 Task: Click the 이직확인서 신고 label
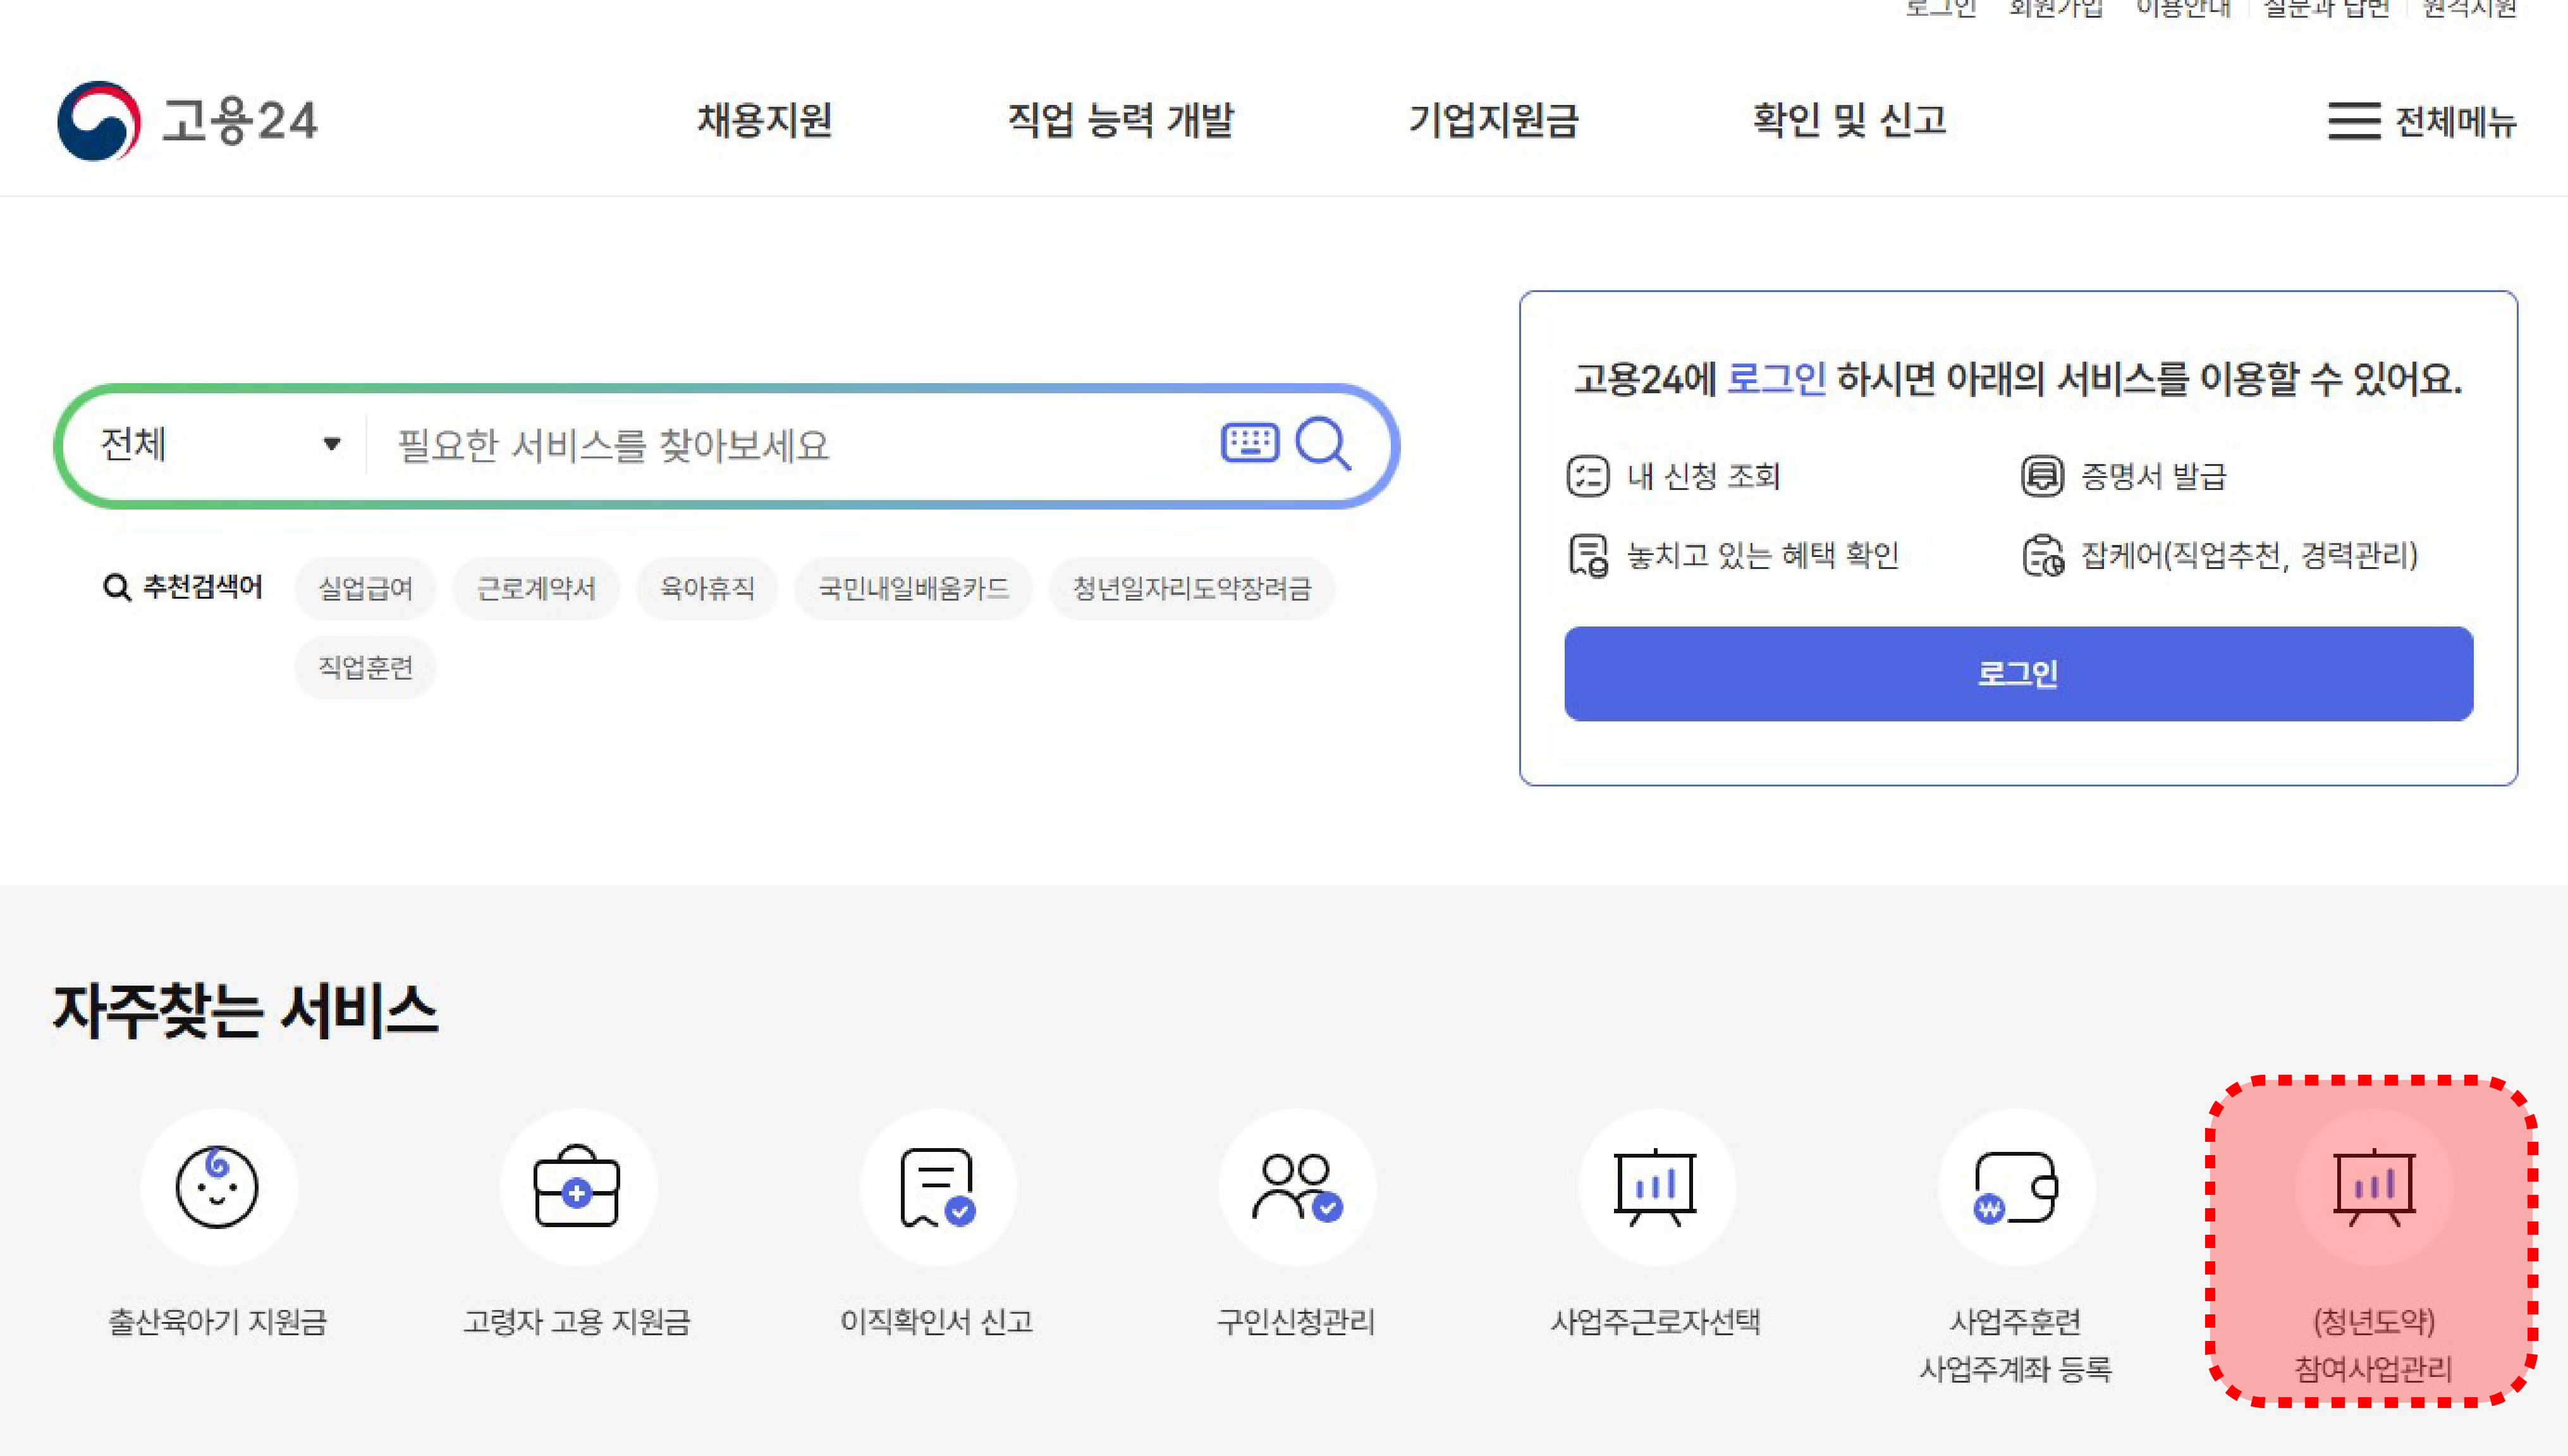(x=937, y=1322)
